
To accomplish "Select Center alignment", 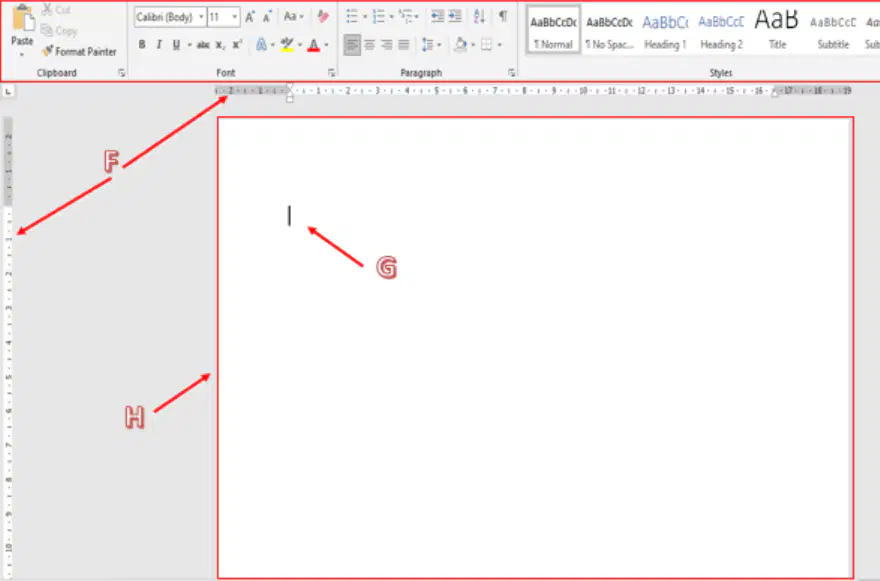I will click(x=369, y=44).
